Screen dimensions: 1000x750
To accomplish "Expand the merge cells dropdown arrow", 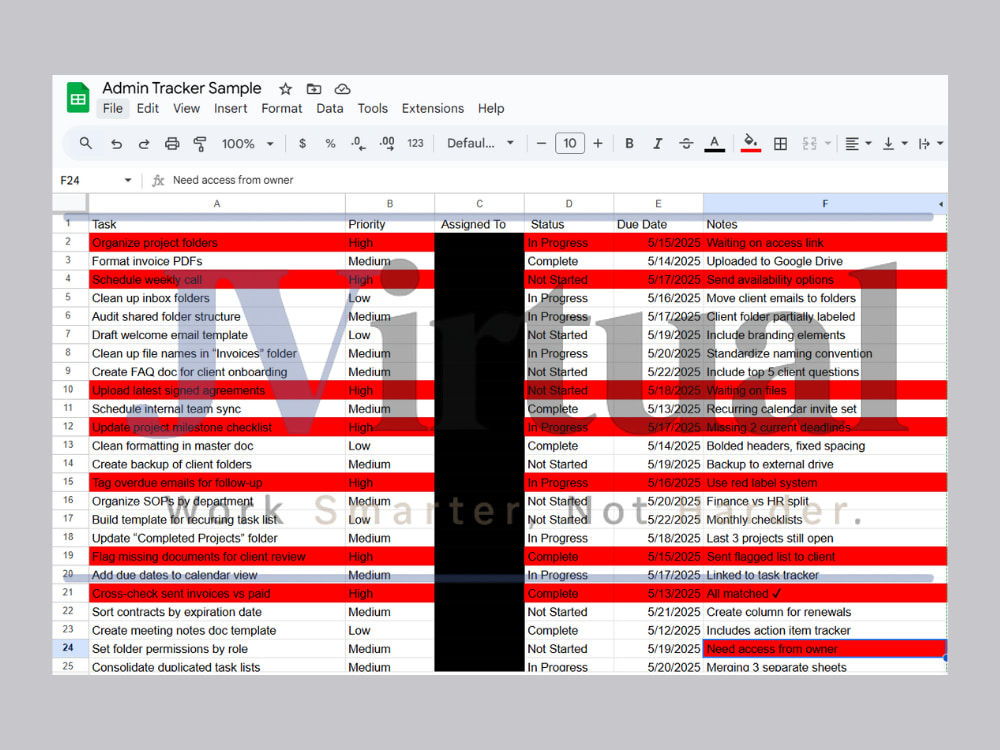I will 828,143.
